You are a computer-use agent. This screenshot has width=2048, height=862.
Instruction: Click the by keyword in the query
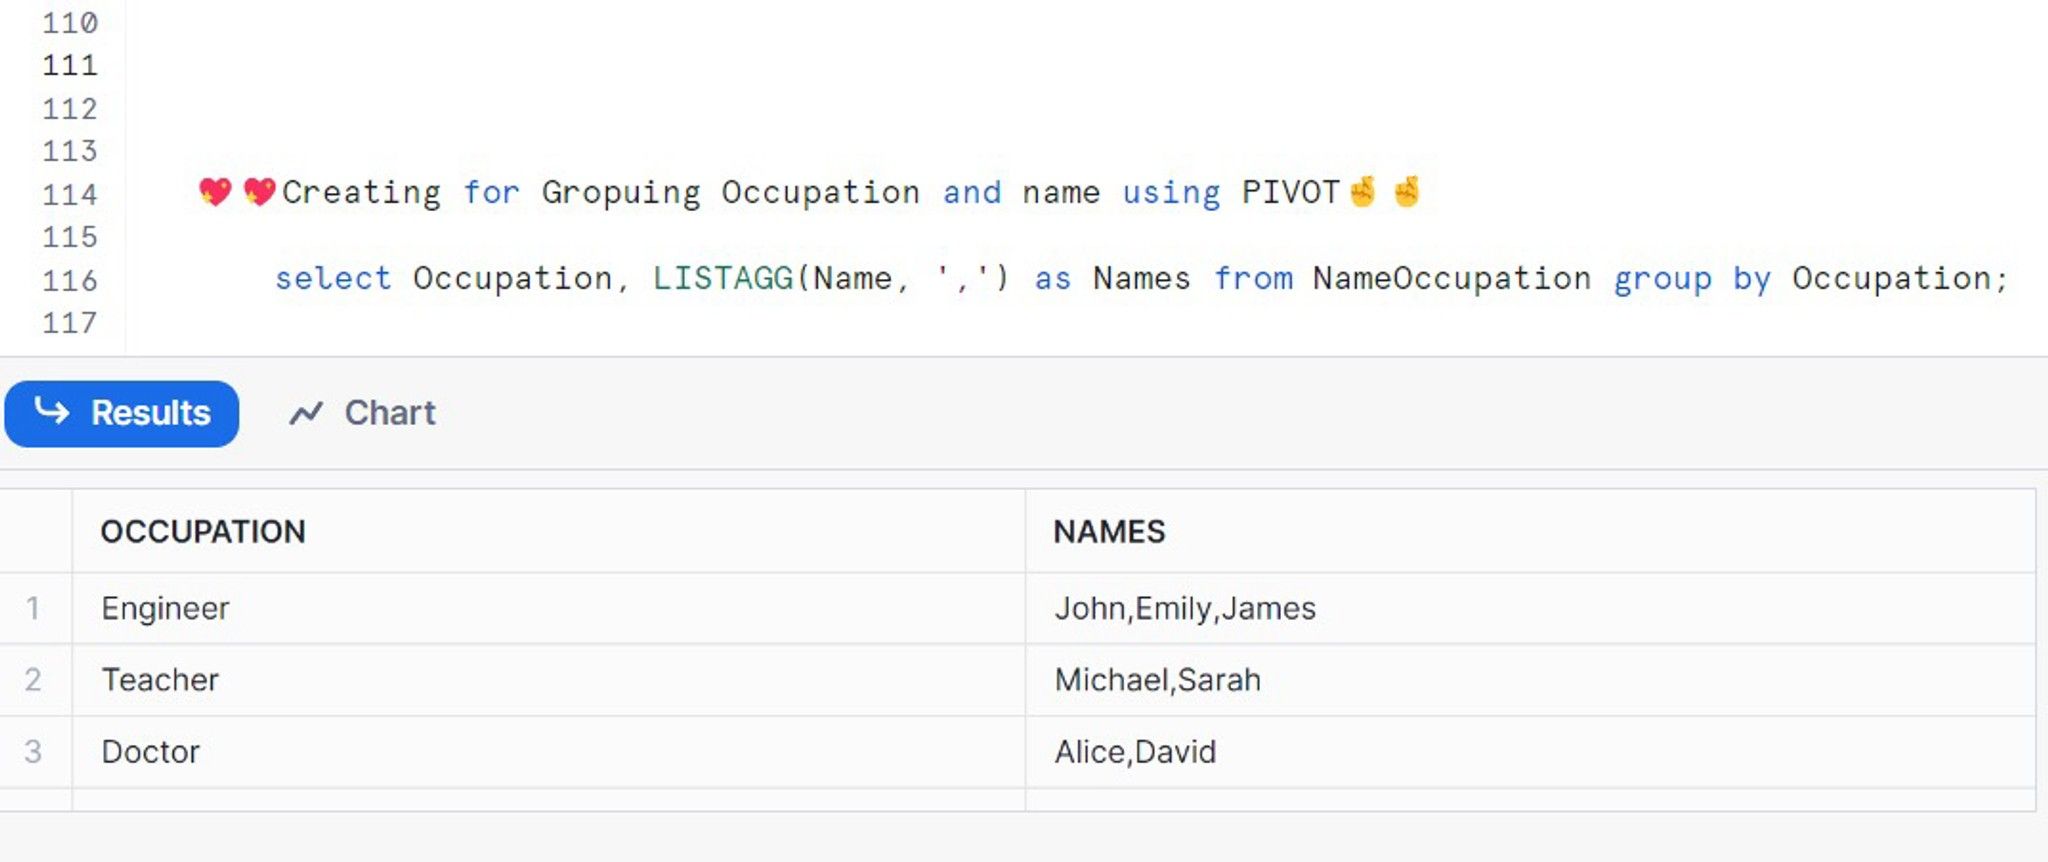point(1752,279)
